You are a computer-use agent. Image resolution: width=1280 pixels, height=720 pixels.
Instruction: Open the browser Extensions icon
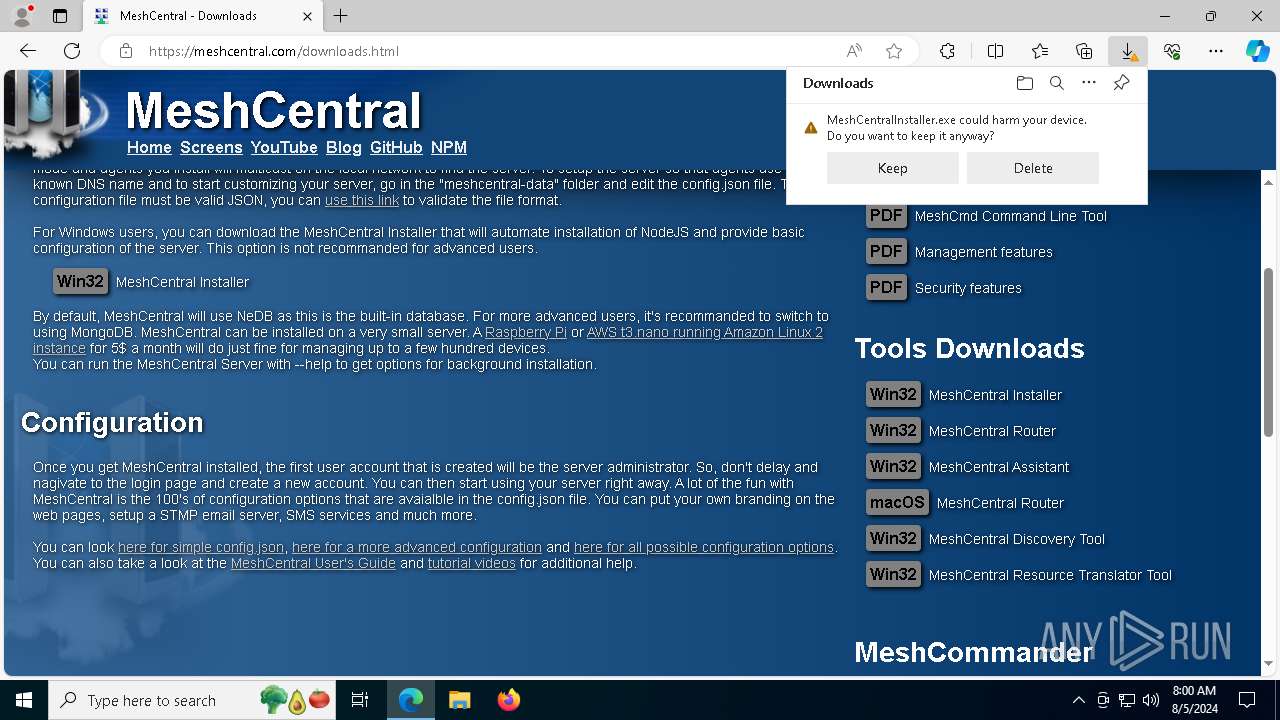947,51
